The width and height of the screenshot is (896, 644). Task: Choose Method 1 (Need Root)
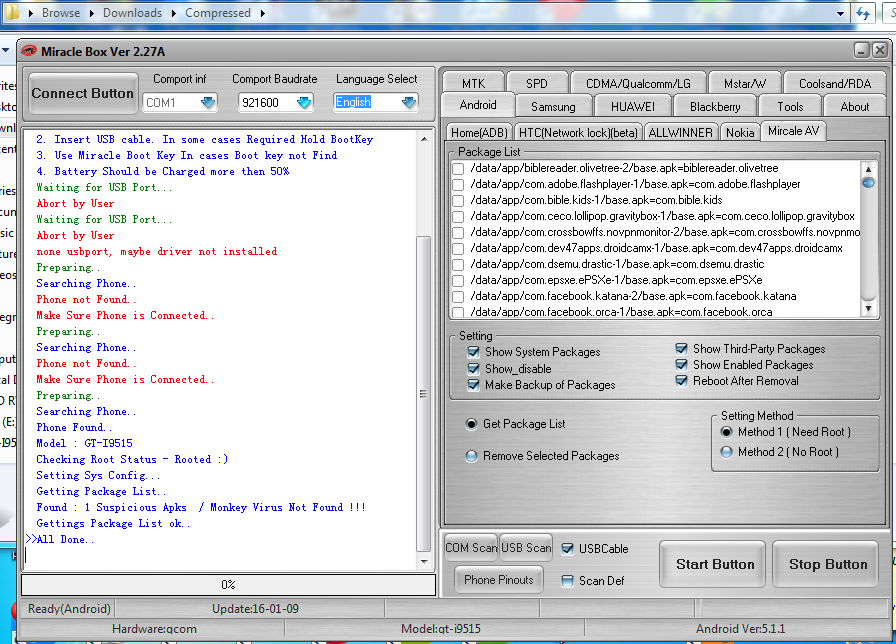point(726,432)
